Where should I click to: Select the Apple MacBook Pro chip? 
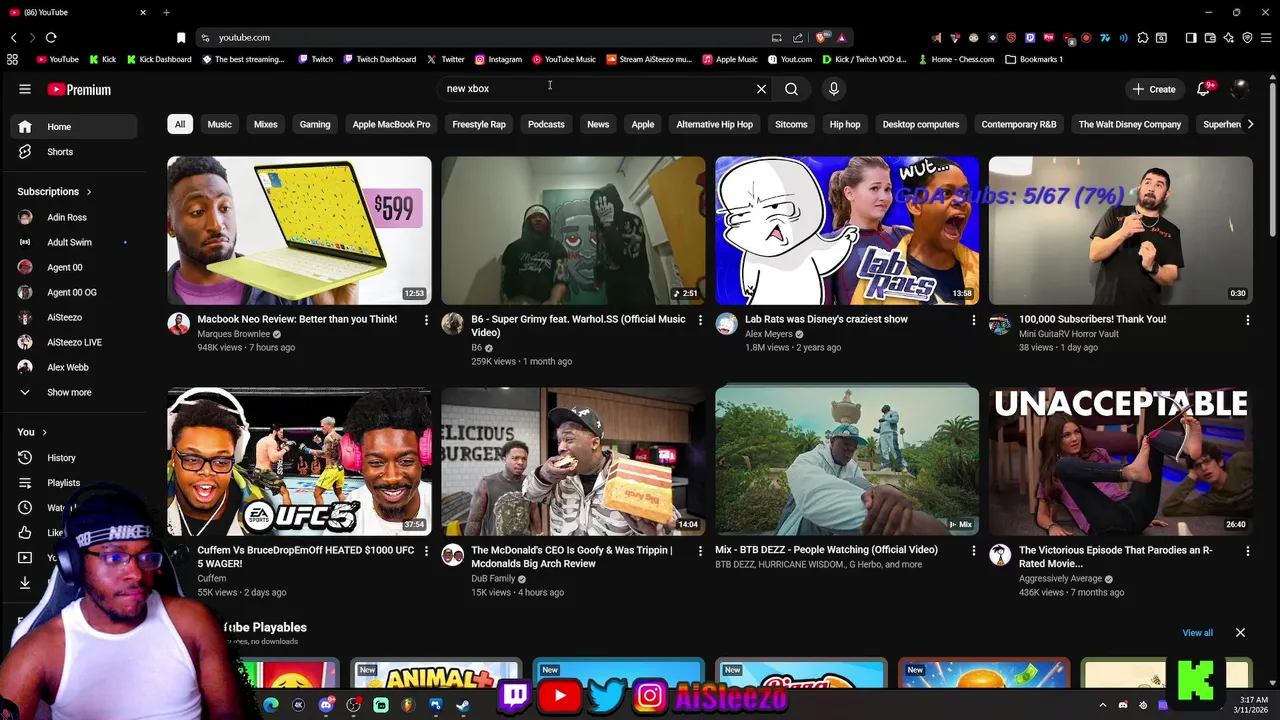[x=391, y=124]
